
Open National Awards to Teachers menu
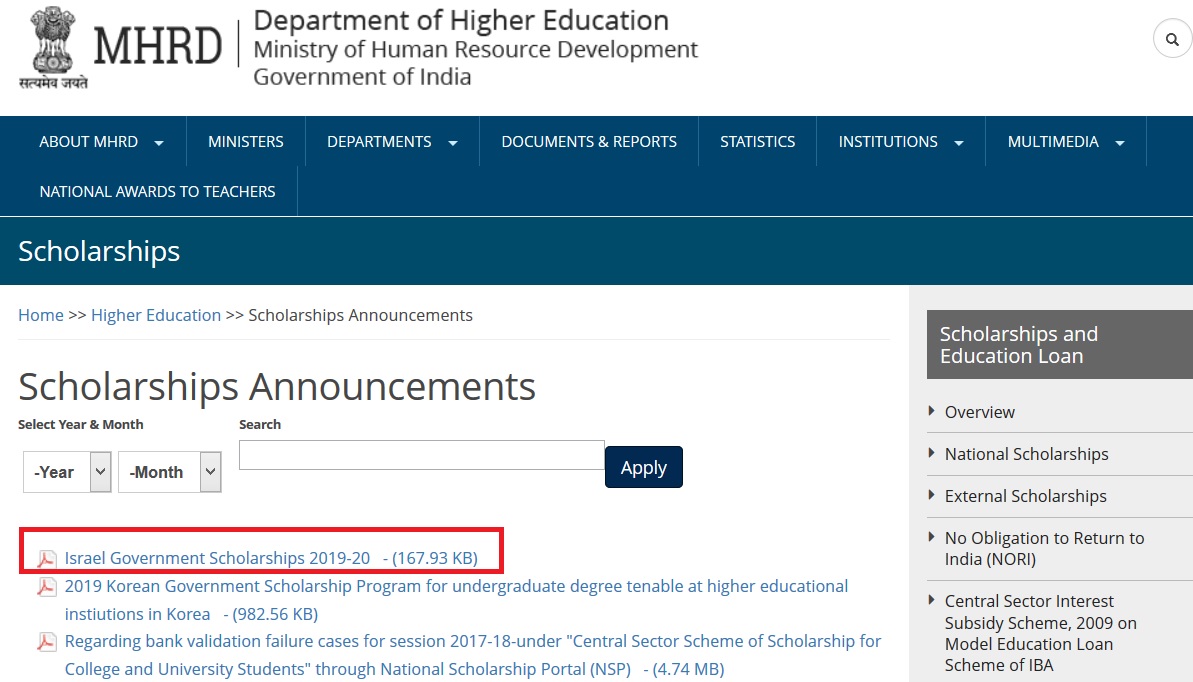tap(157, 191)
